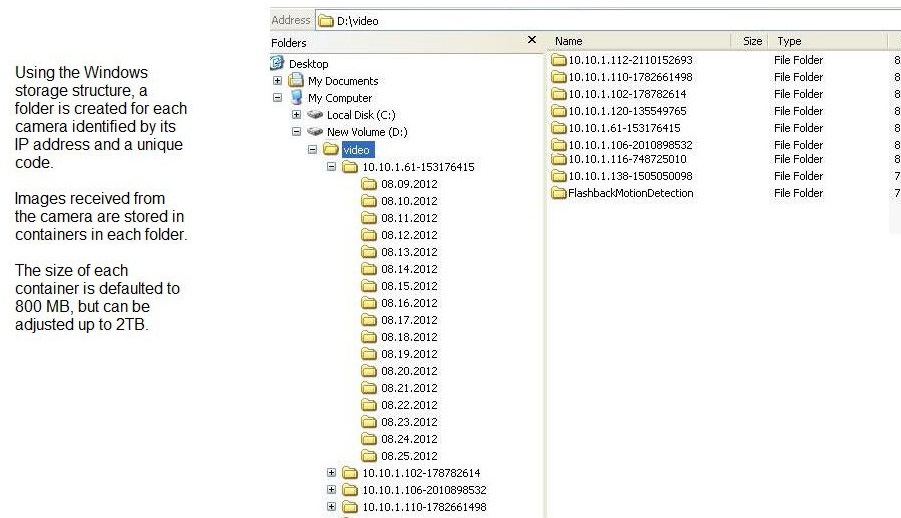Collapse the My Computer tree node
Screen dimensions: 901x518
pos(277,98)
